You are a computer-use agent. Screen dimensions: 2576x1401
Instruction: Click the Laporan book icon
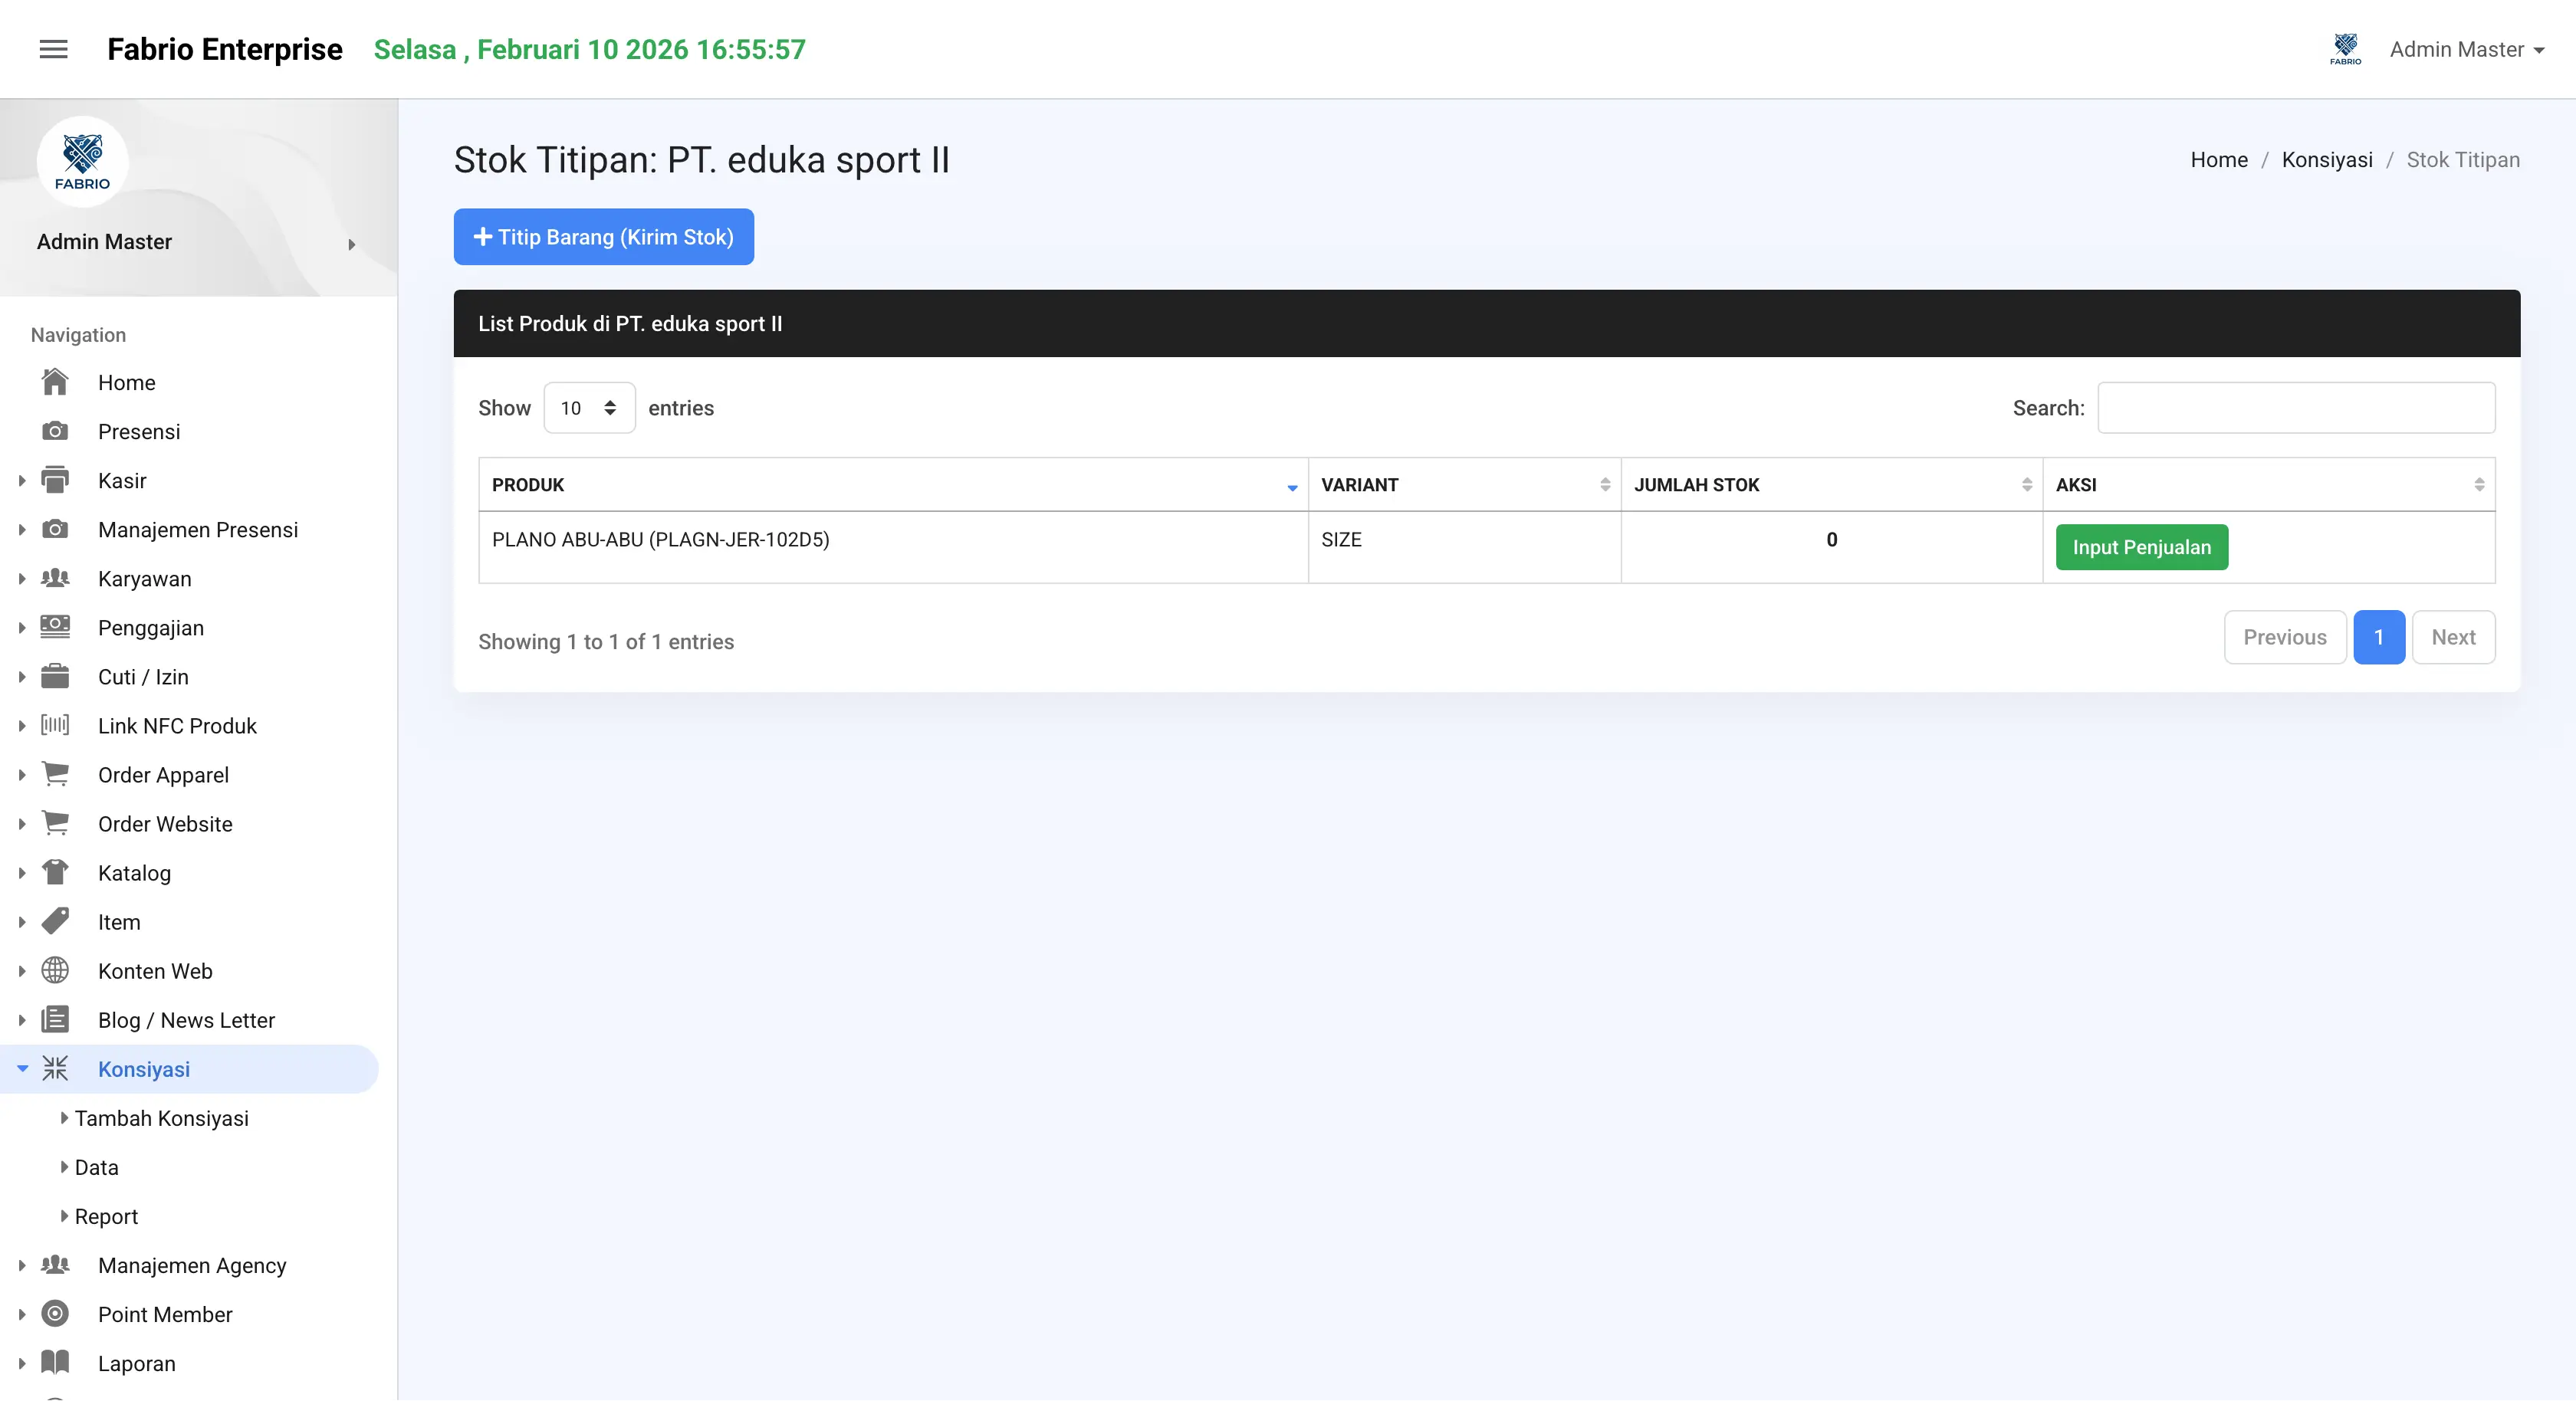click(x=55, y=1362)
